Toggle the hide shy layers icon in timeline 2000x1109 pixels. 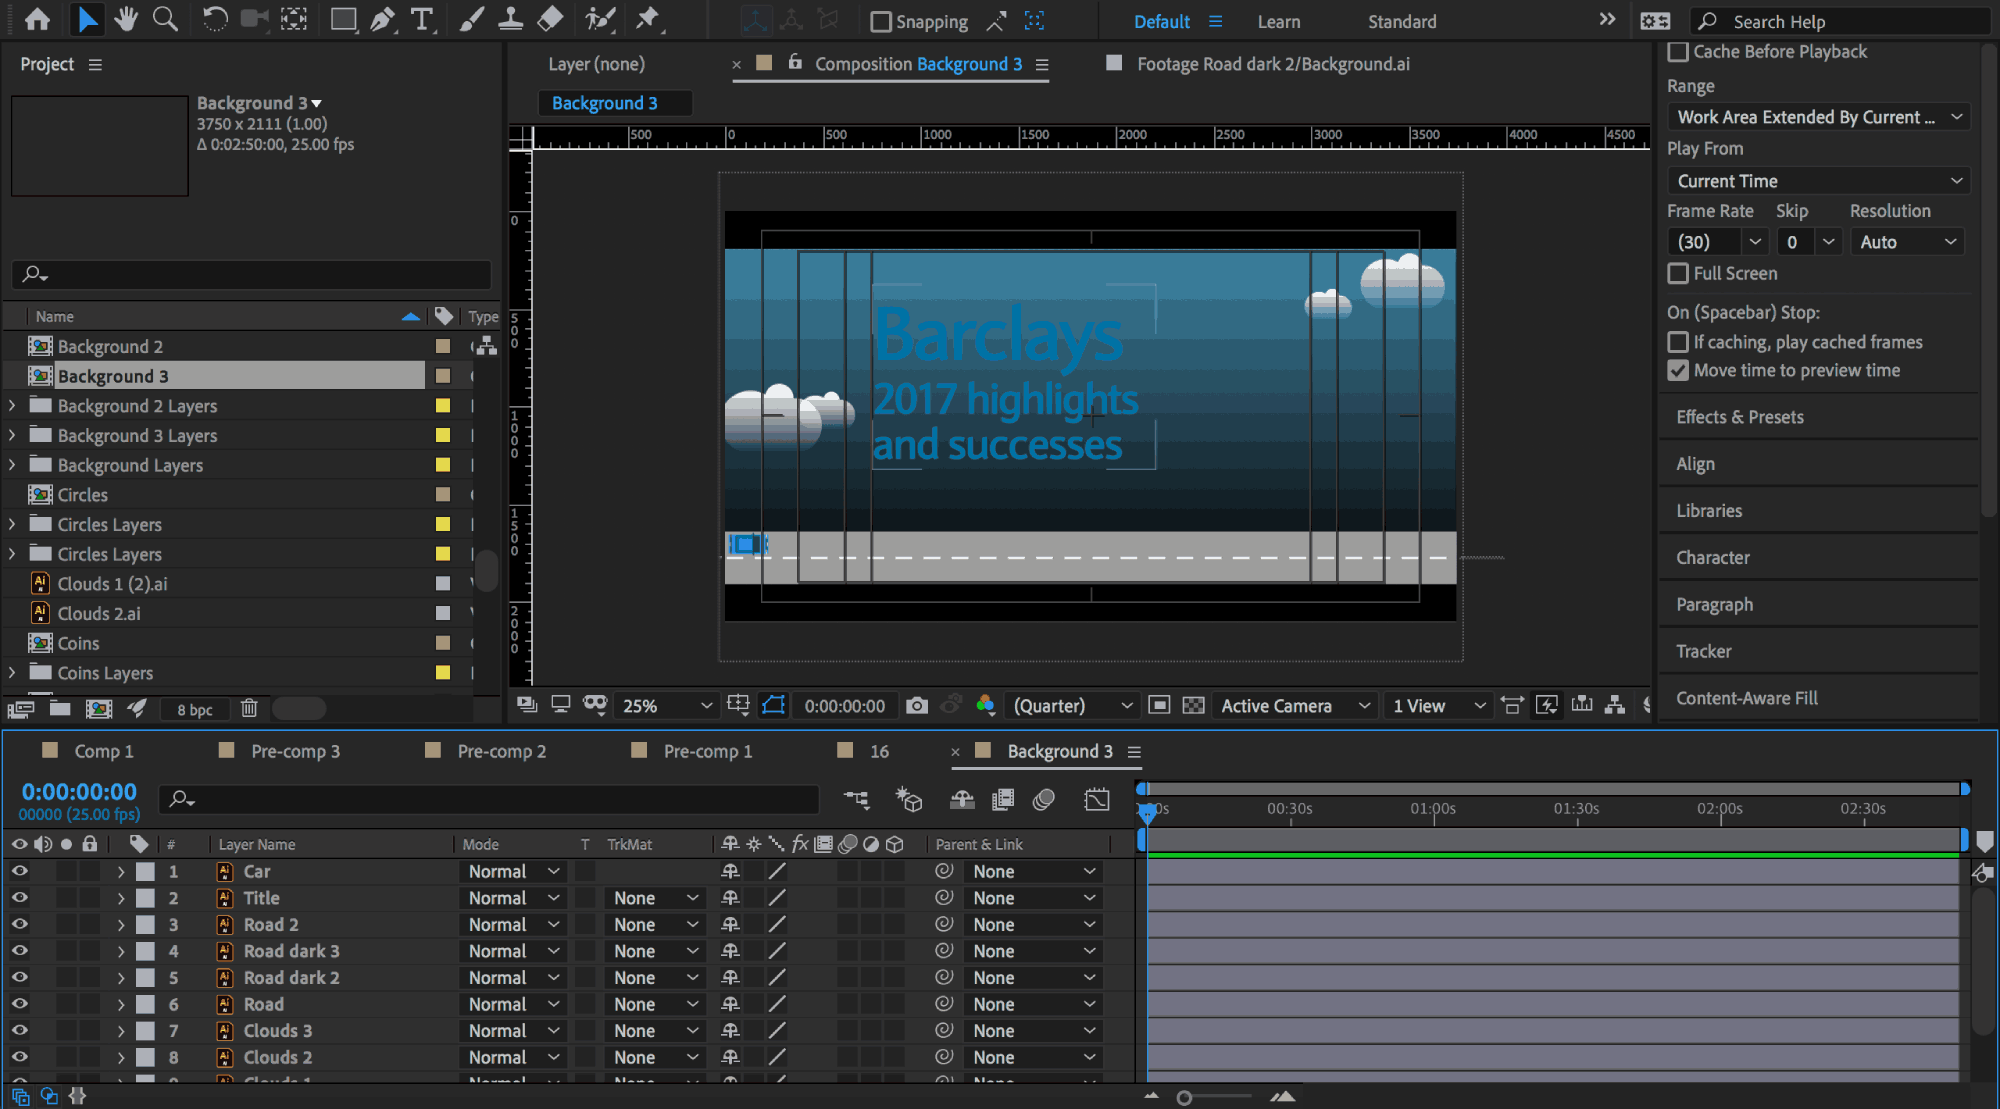click(x=962, y=799)
